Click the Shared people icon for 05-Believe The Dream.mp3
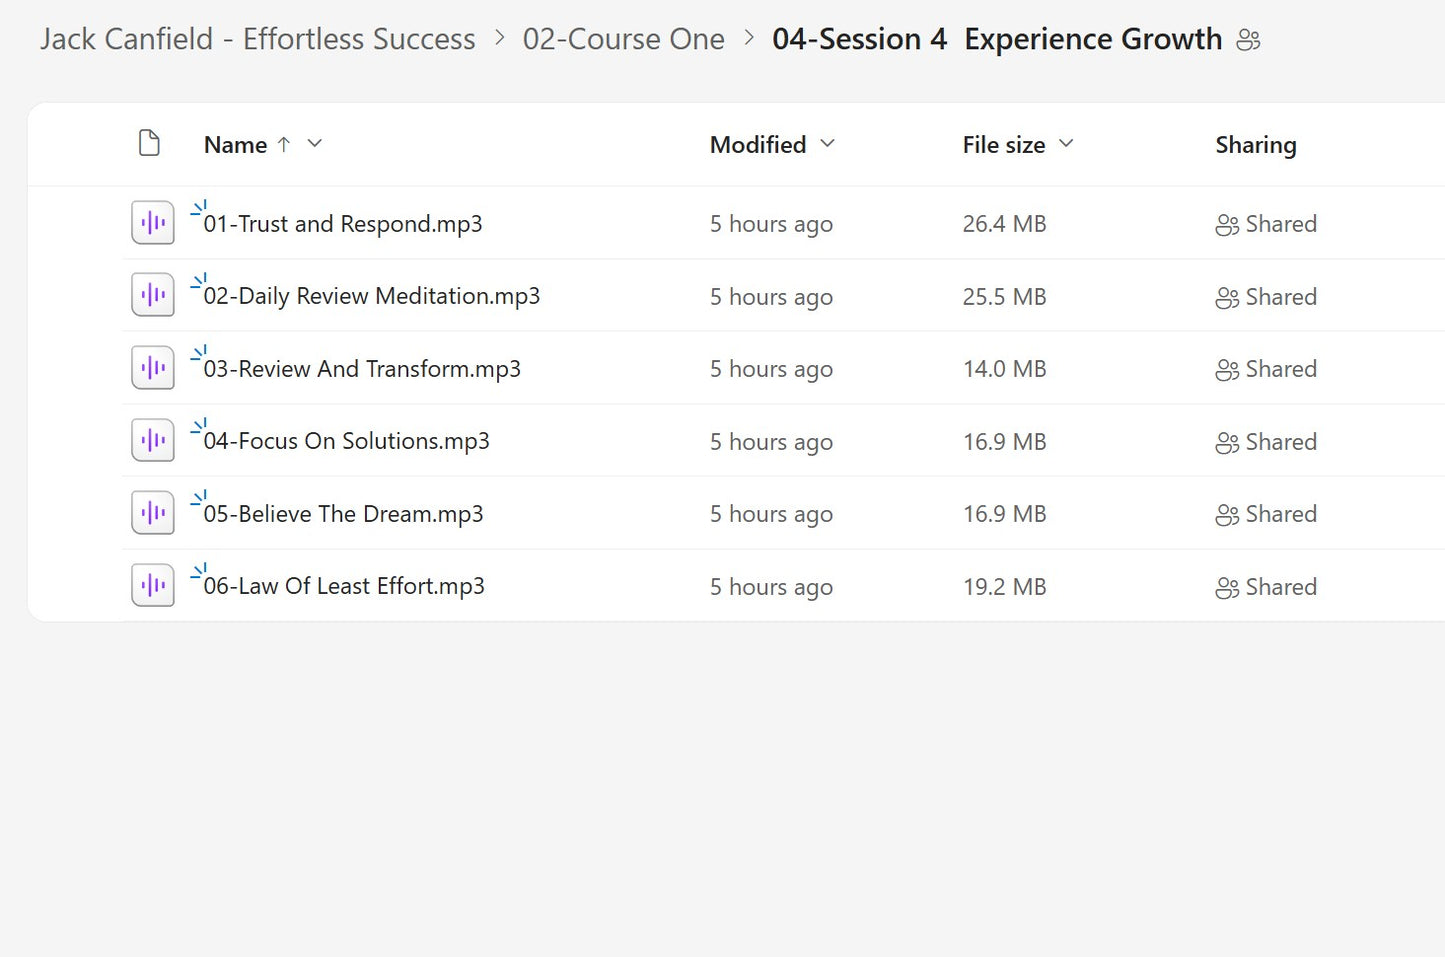1445x957 pixels. [x=1227, y=513]
